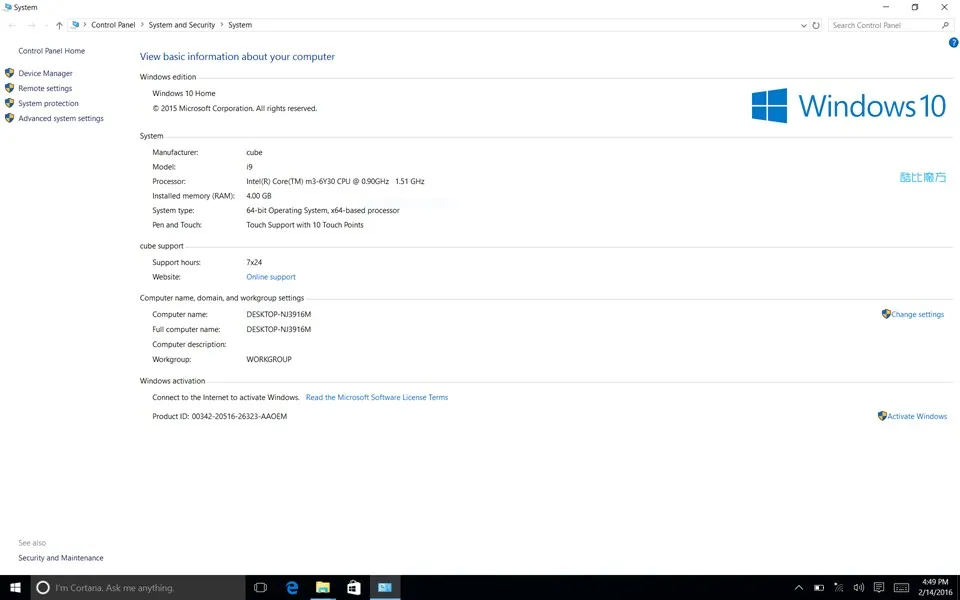Image resolution: width=960 pixels, height=600 pixels.
Task: Click the System window taskbar icon
Action: click(x=385, y=588)
